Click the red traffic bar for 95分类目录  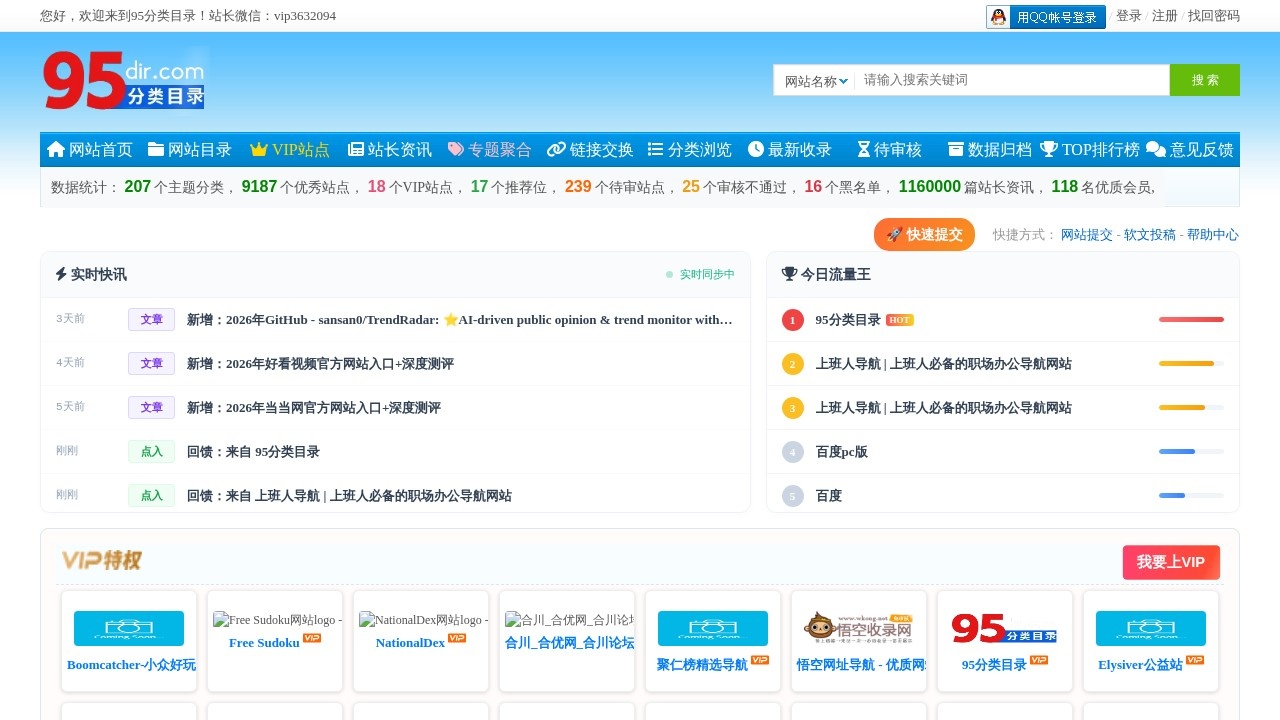[x=1190, y=319]
